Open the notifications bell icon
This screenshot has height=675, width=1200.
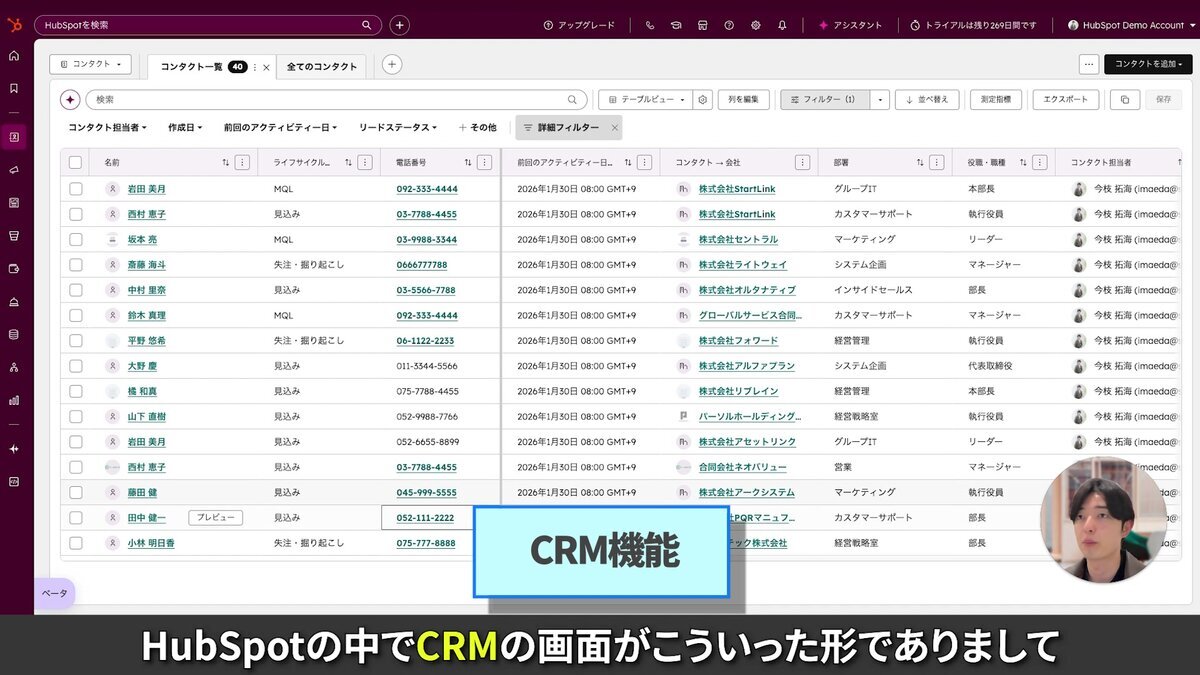782,25
